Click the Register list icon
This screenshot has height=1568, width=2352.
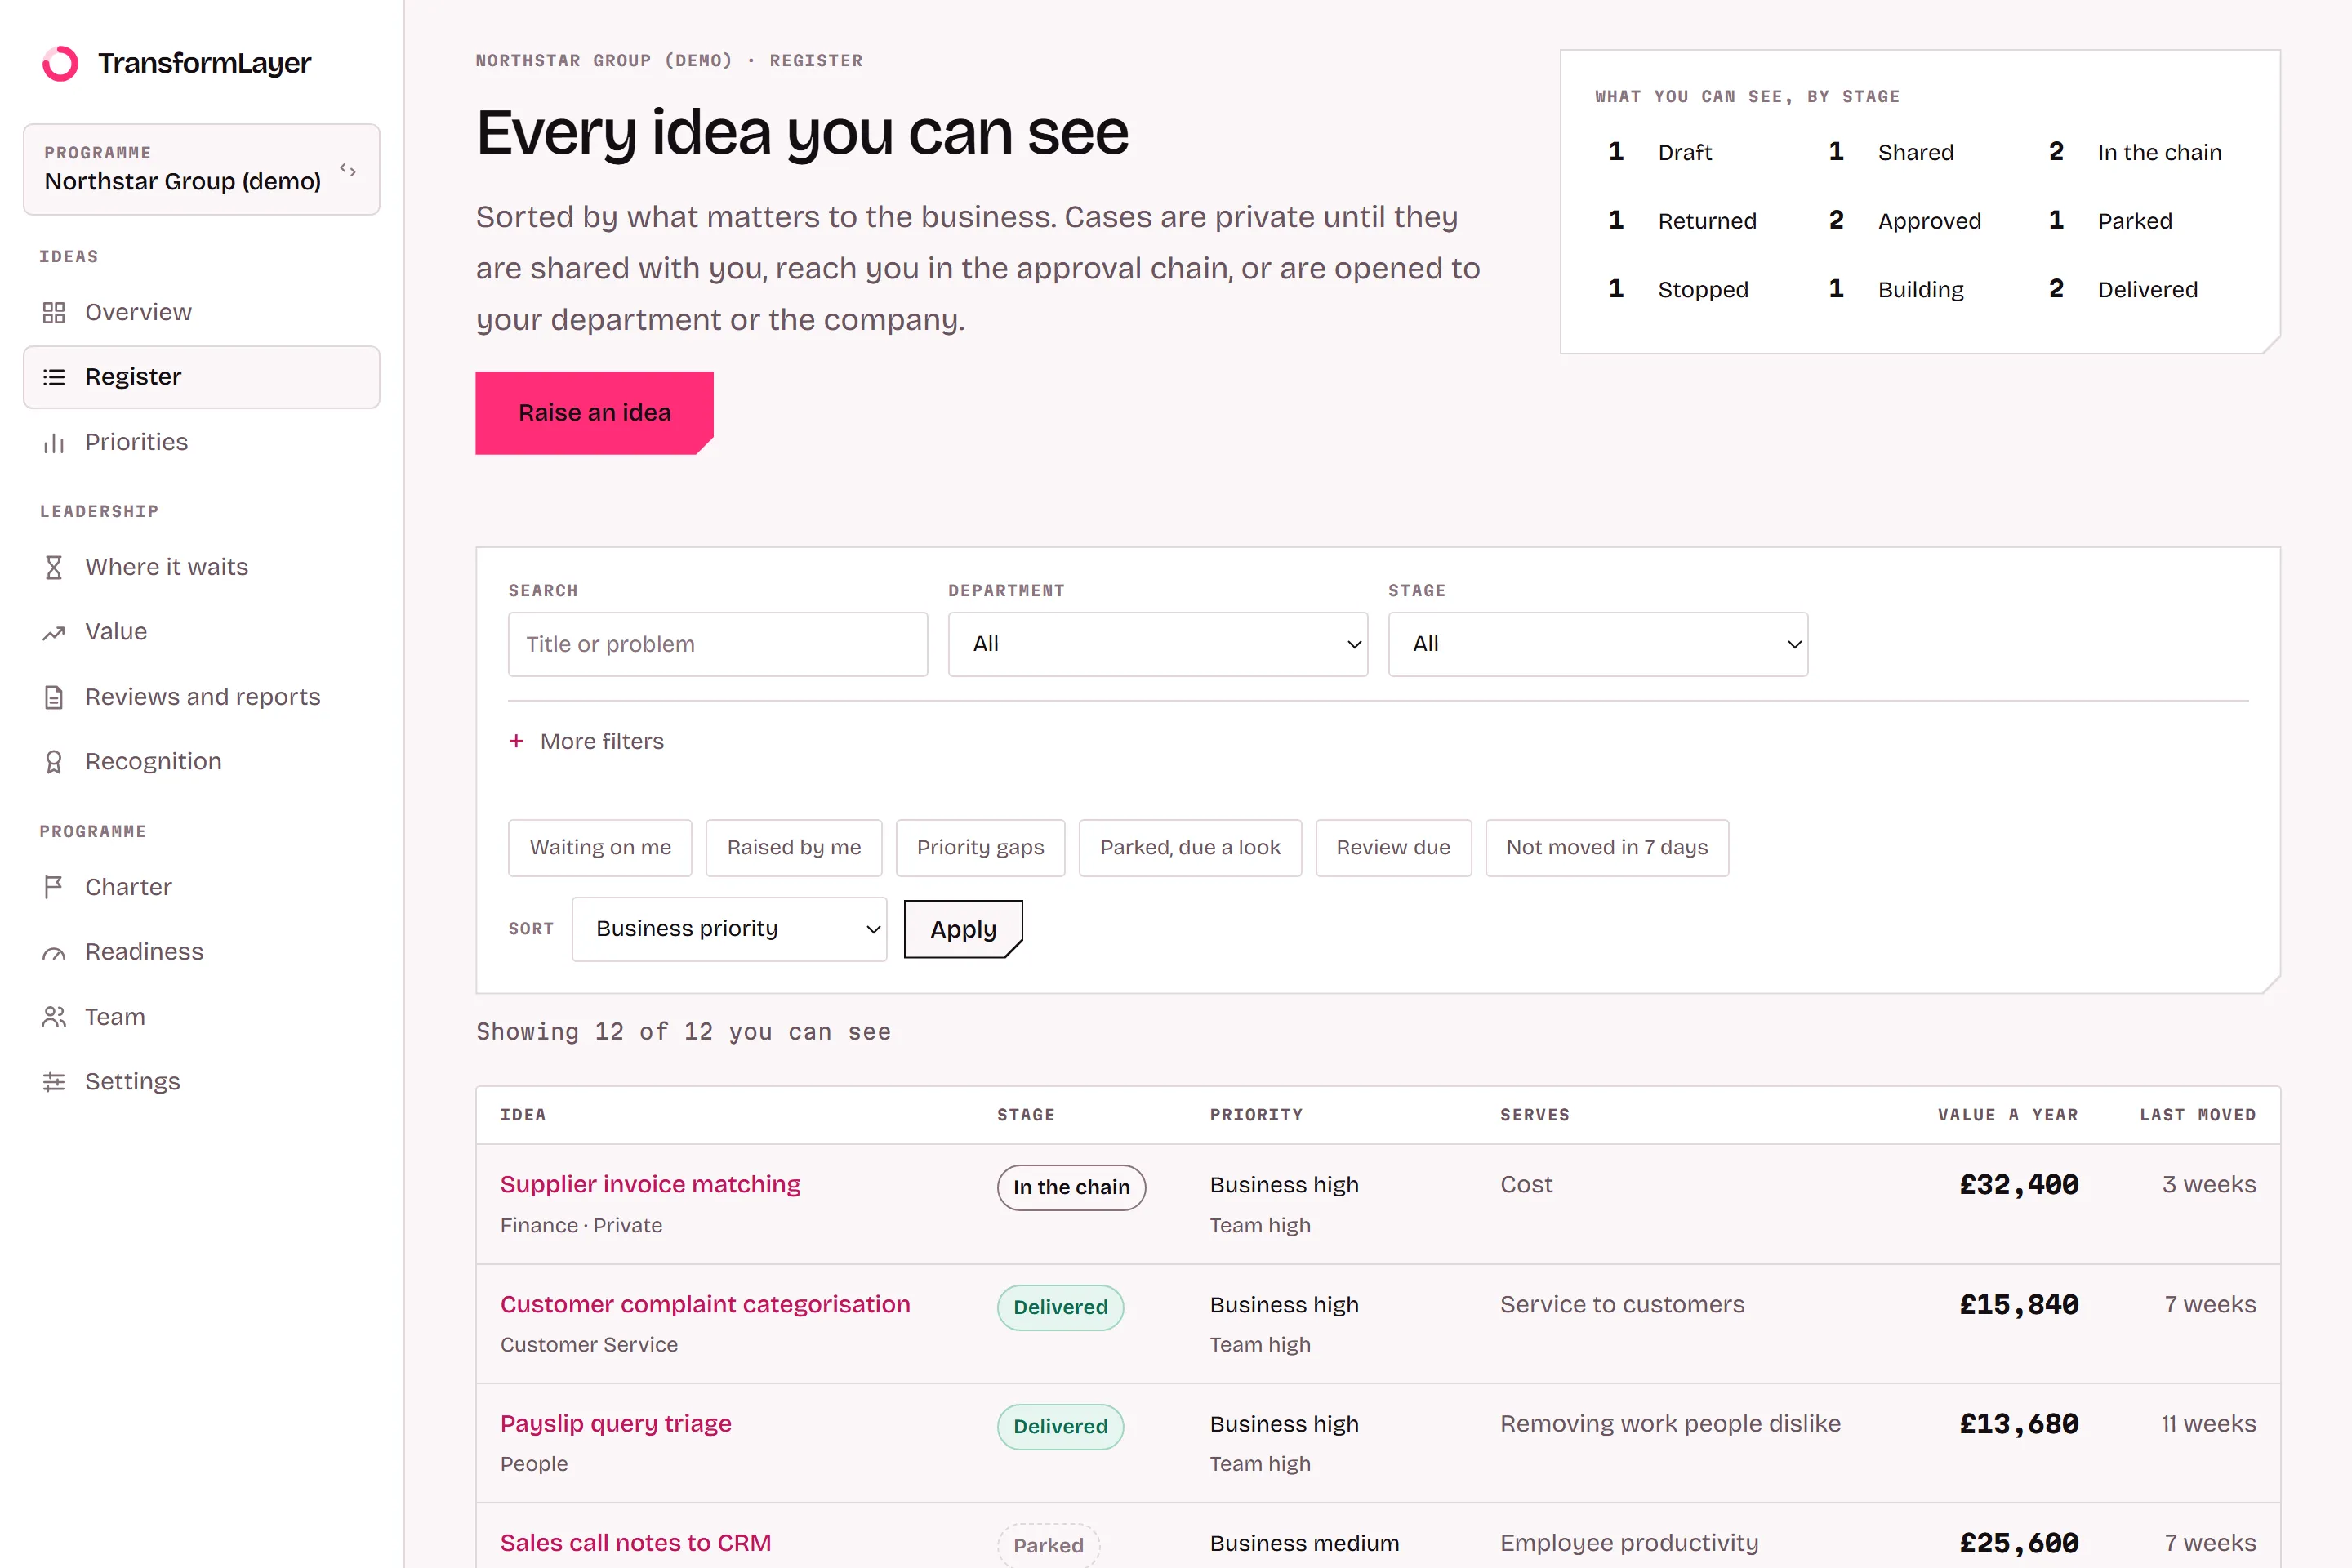tap(54, 377)
